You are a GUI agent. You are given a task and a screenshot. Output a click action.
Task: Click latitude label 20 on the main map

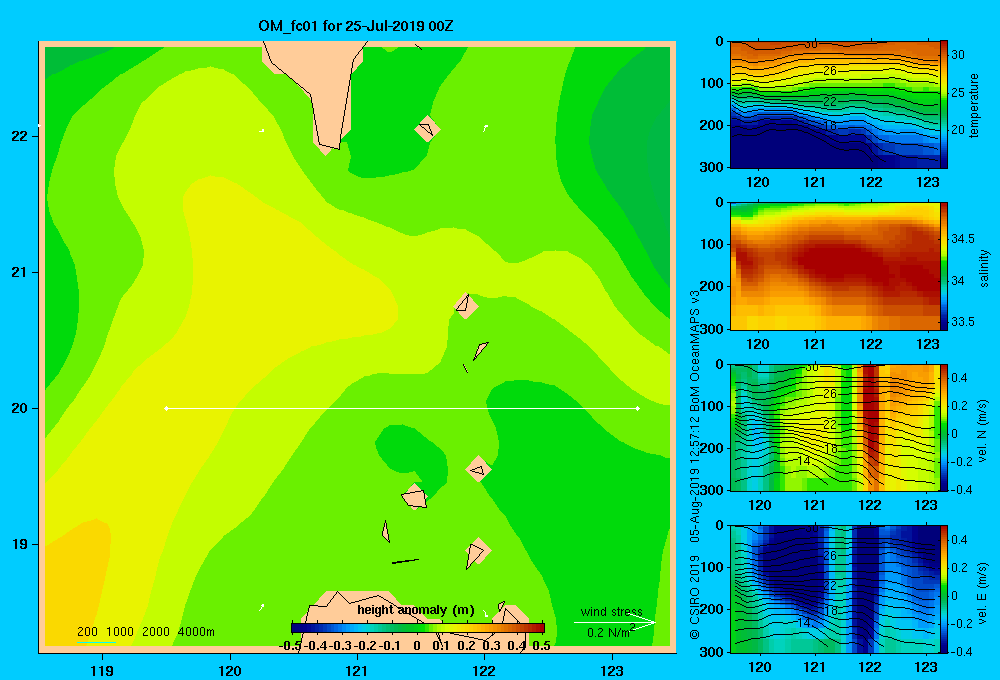coord(19,408)
